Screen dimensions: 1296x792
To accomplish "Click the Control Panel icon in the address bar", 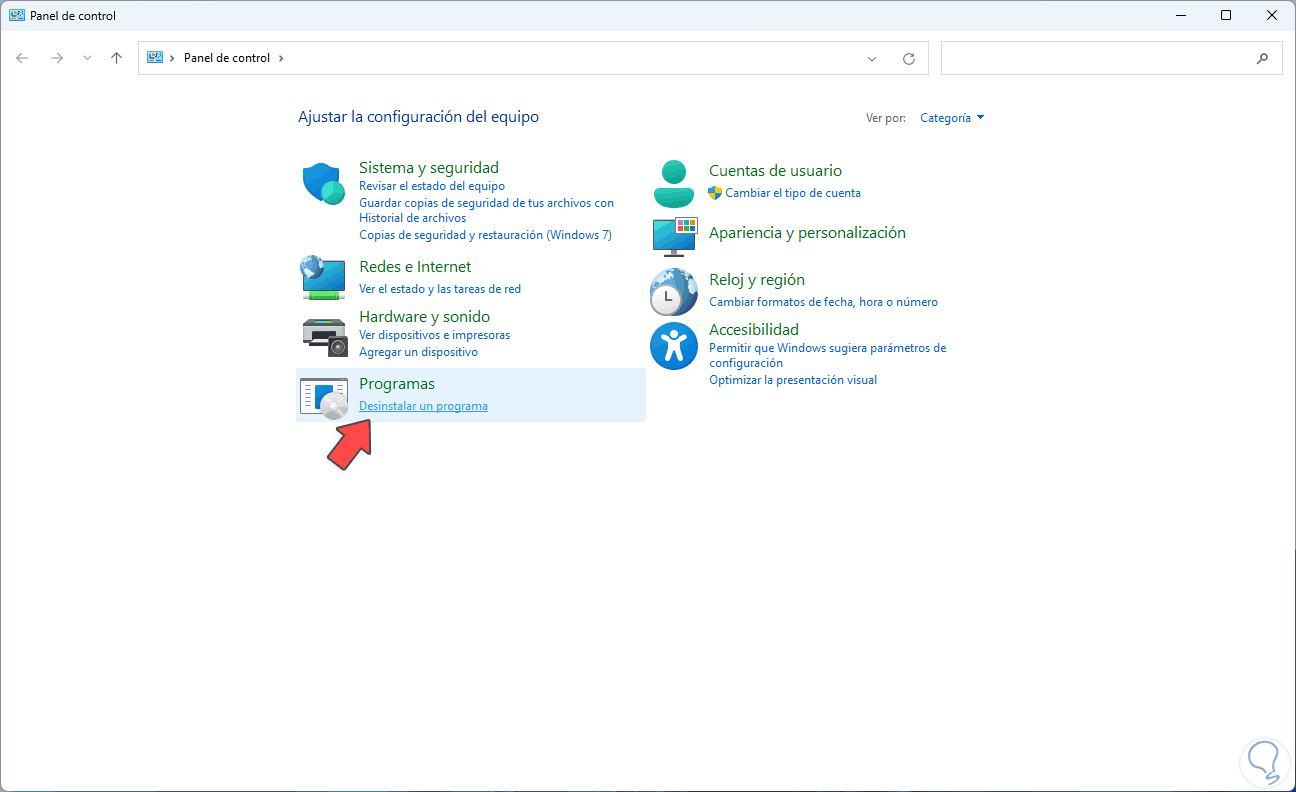I will point(155,58).
